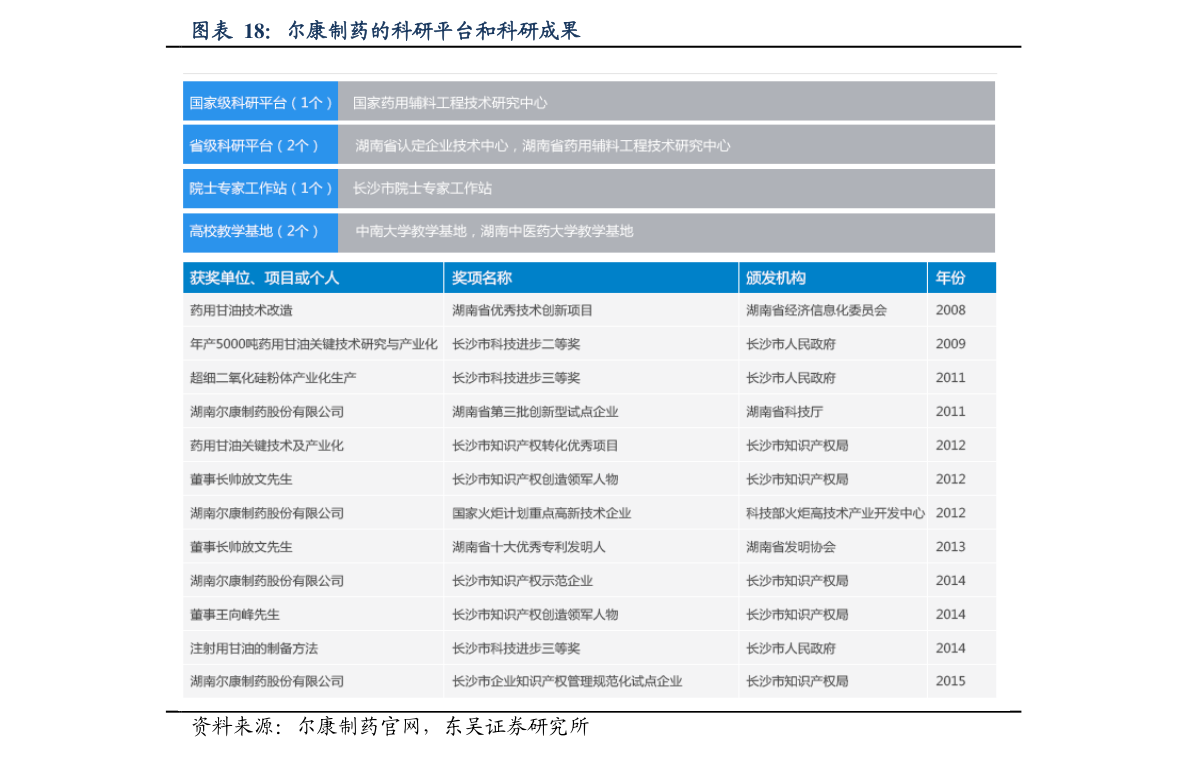The image size is (1191, 758).
Task: Select the cell '长沙市科技进步二等奖'
Action: pyautogui.click(x=516, y=344)
